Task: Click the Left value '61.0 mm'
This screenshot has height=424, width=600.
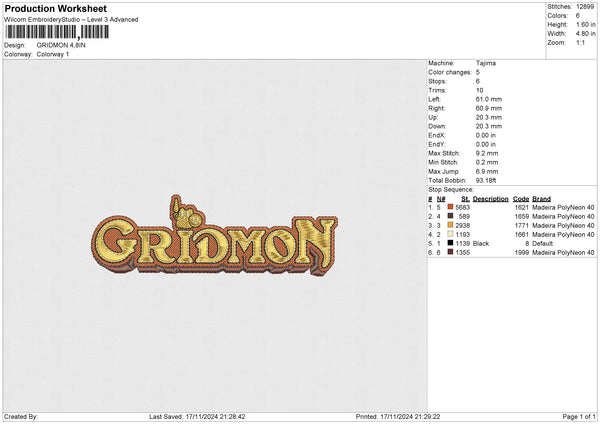Action: (489, 99)
